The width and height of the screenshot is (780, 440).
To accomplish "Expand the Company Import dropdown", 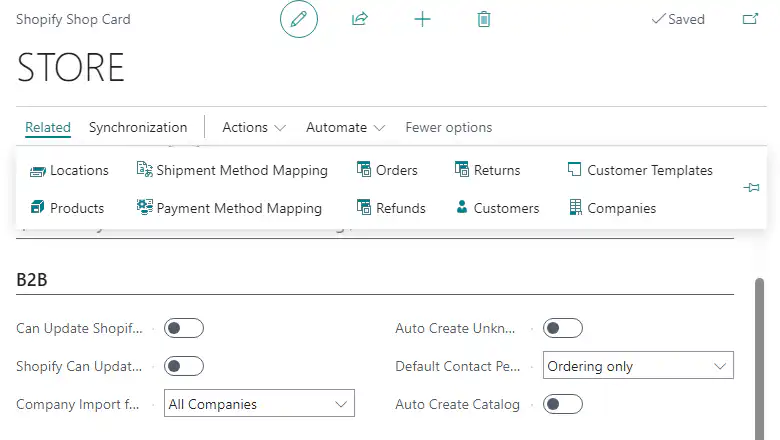I will [259, 404].
